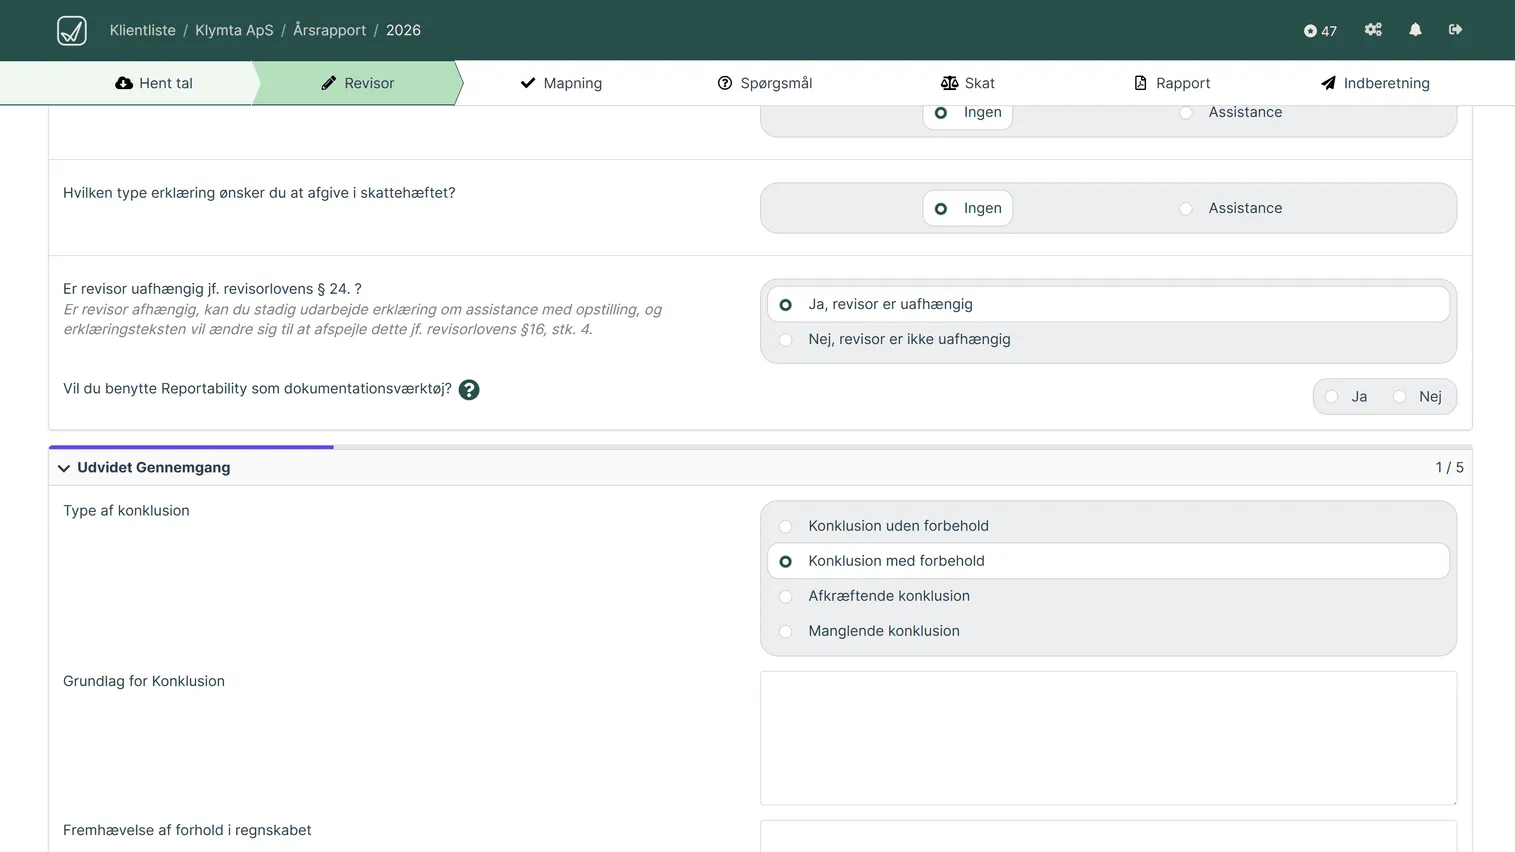Select Konklusion med forbehold
This screenshot has width=1515, height=852.
click(1108, 561)
